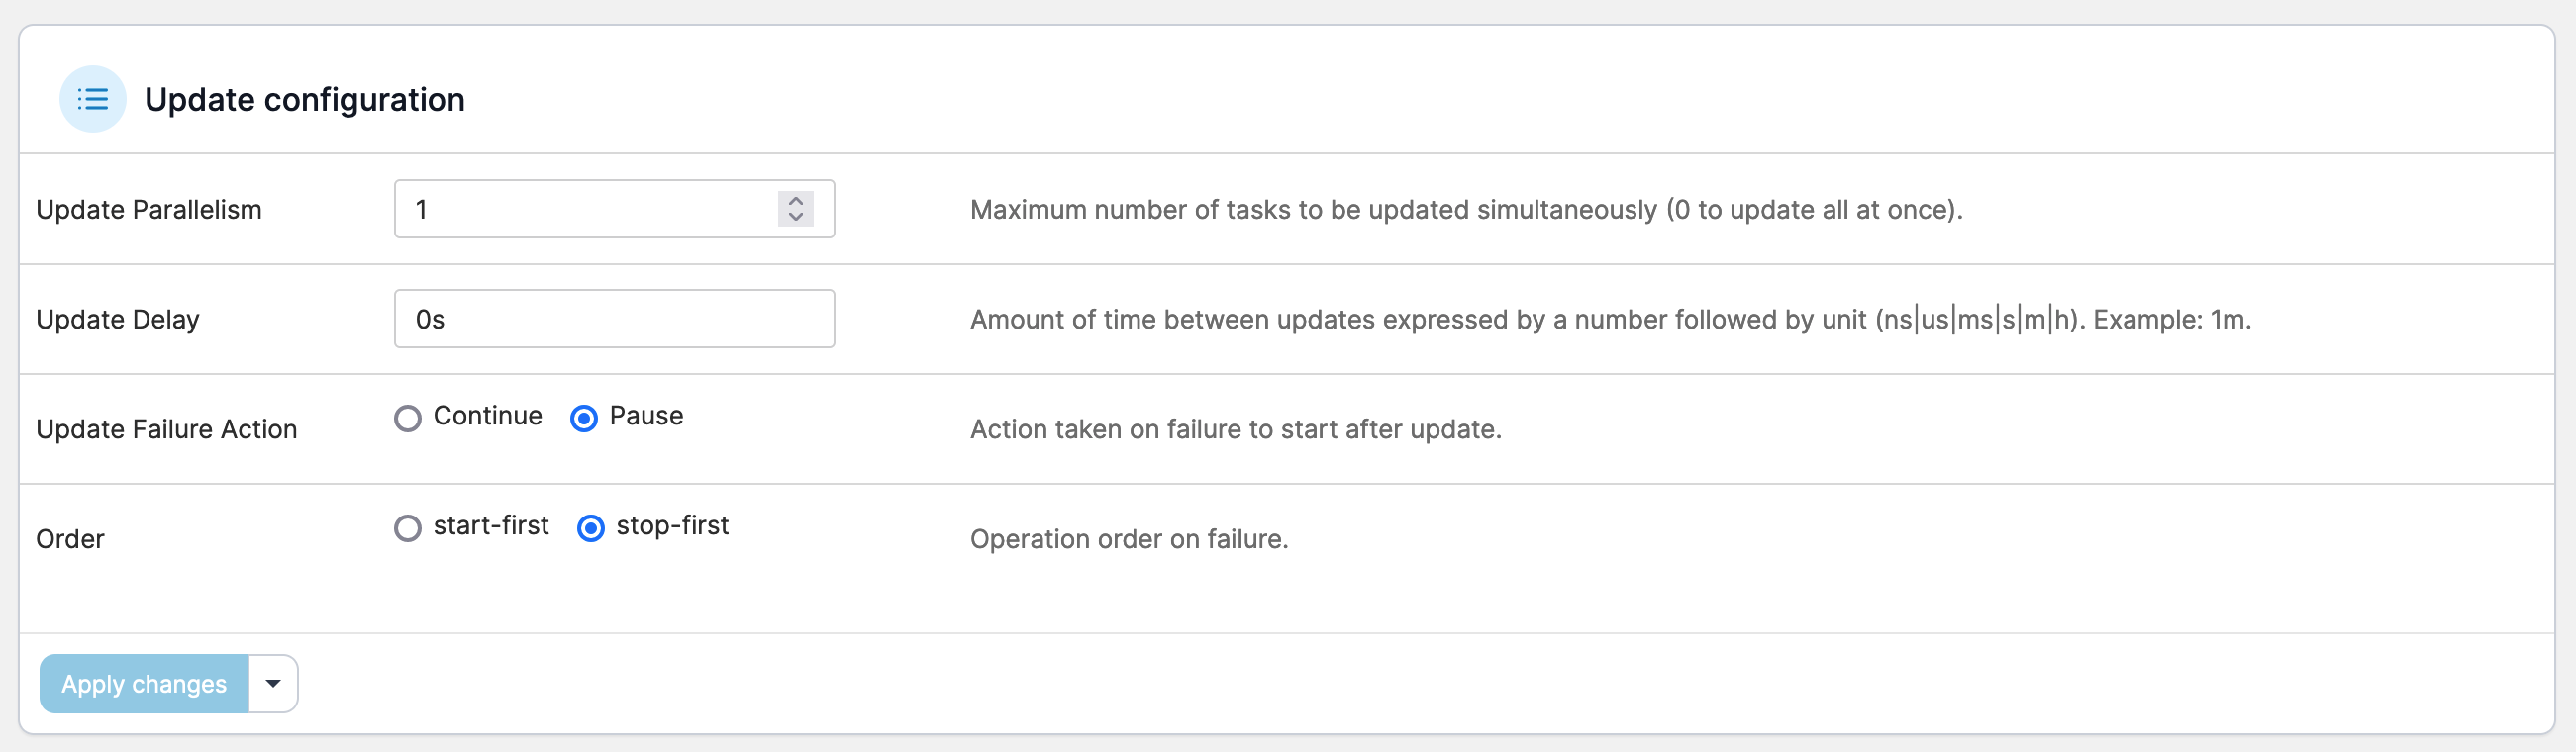This screenshot has height=752, width=2576.
Task: Set Order to start-first
Action: pyautogui.click(x=408, y=528)
